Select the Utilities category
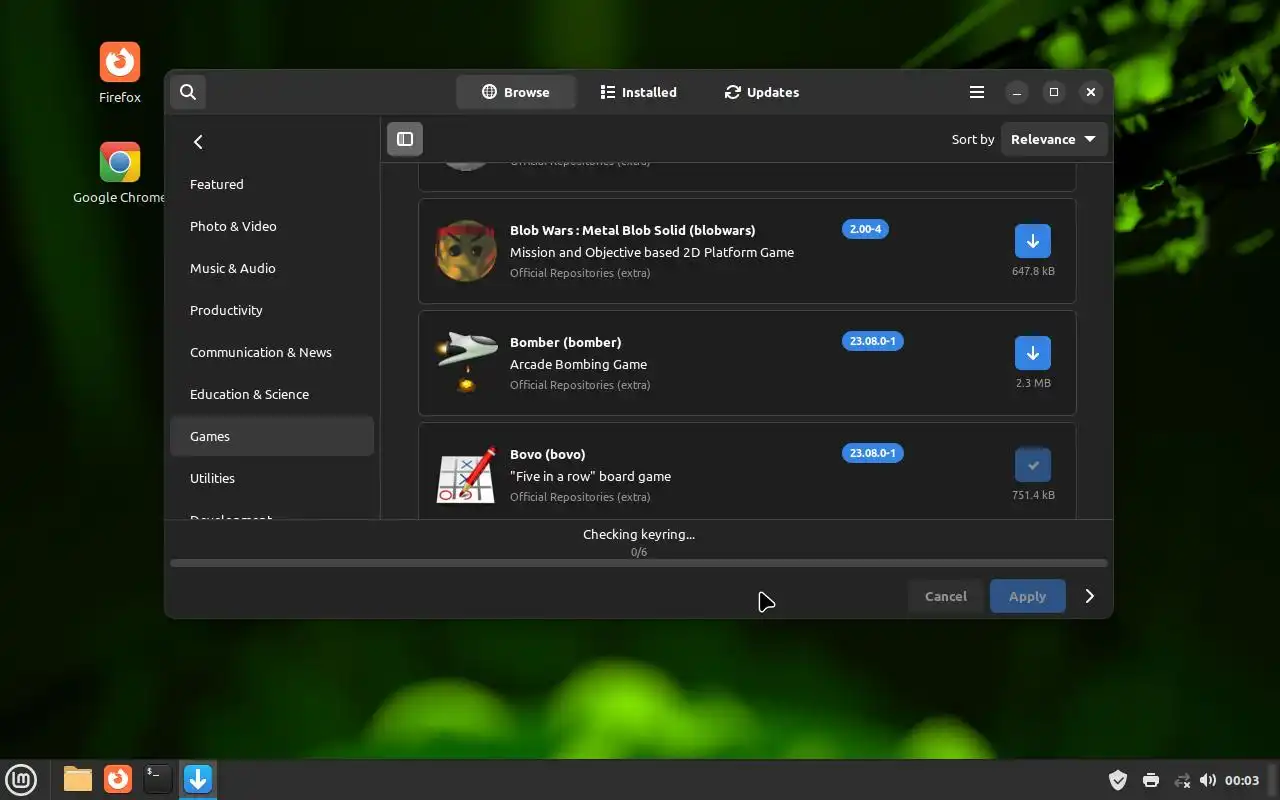 point(272,478)
